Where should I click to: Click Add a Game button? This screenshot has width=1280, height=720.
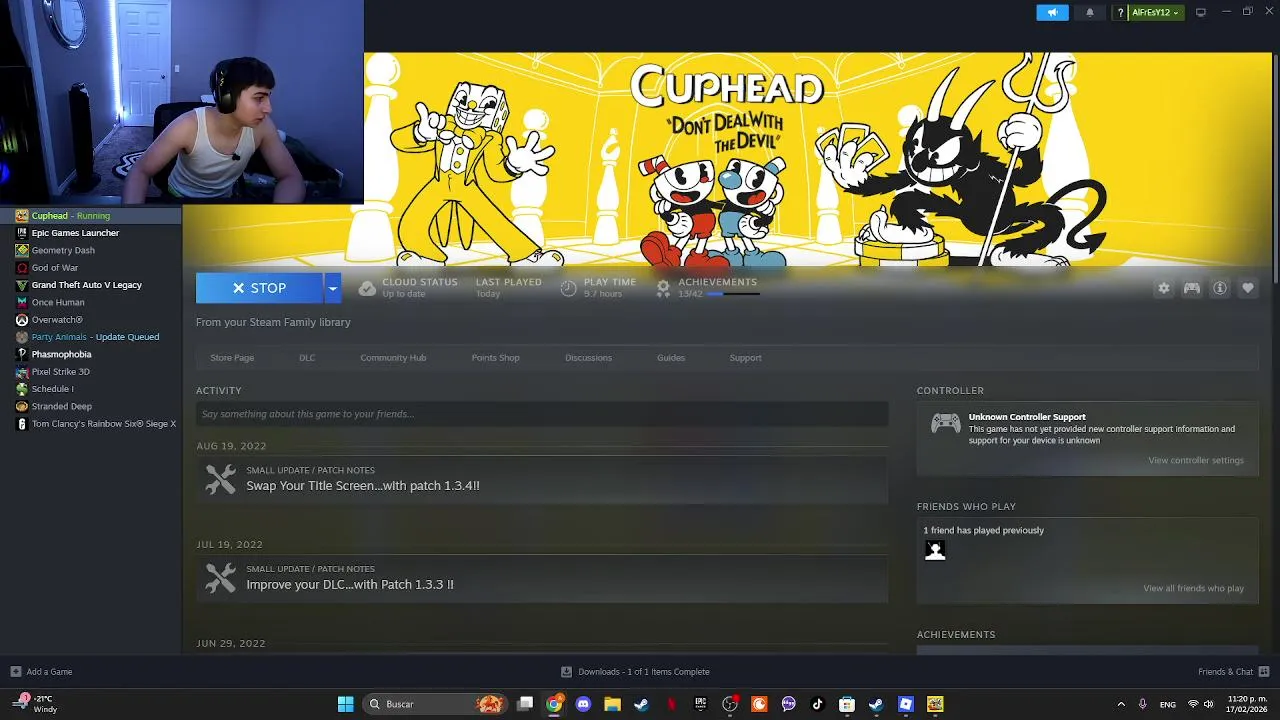(41, 672)
